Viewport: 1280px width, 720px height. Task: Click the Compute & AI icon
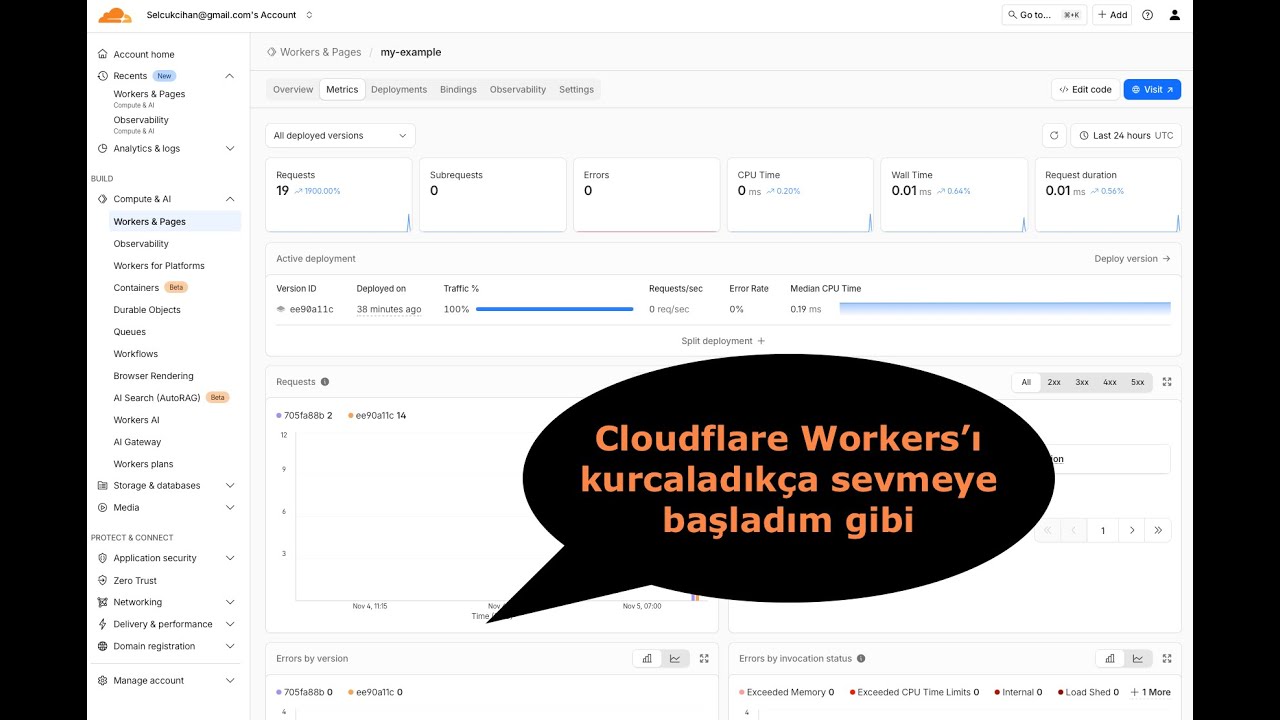(x=103, y=199)
